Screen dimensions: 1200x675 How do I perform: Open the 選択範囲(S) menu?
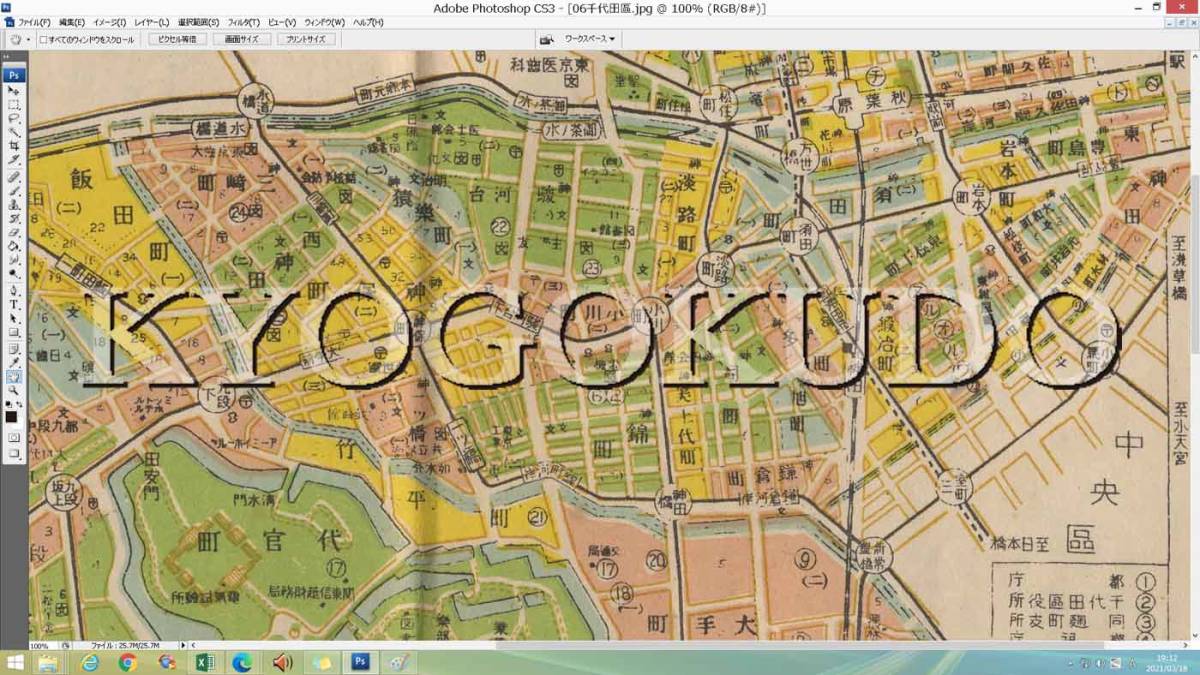(x=199, y=22)
